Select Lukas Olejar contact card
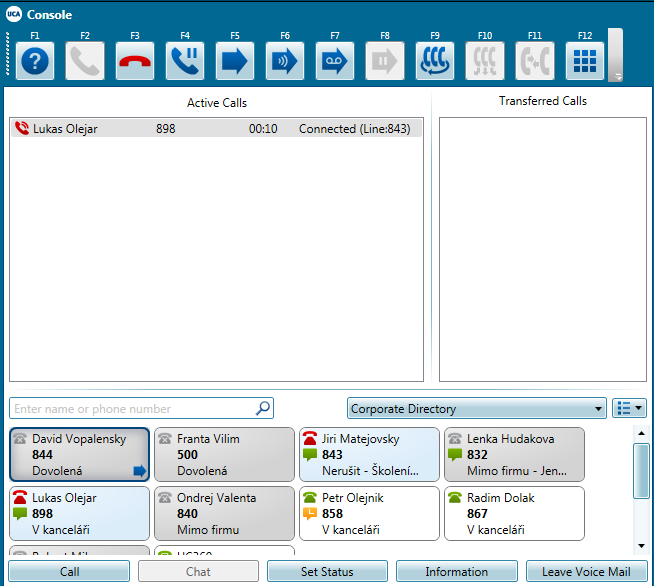The height and width of the screenshot is (586, 654). click(x=79, y=513)
